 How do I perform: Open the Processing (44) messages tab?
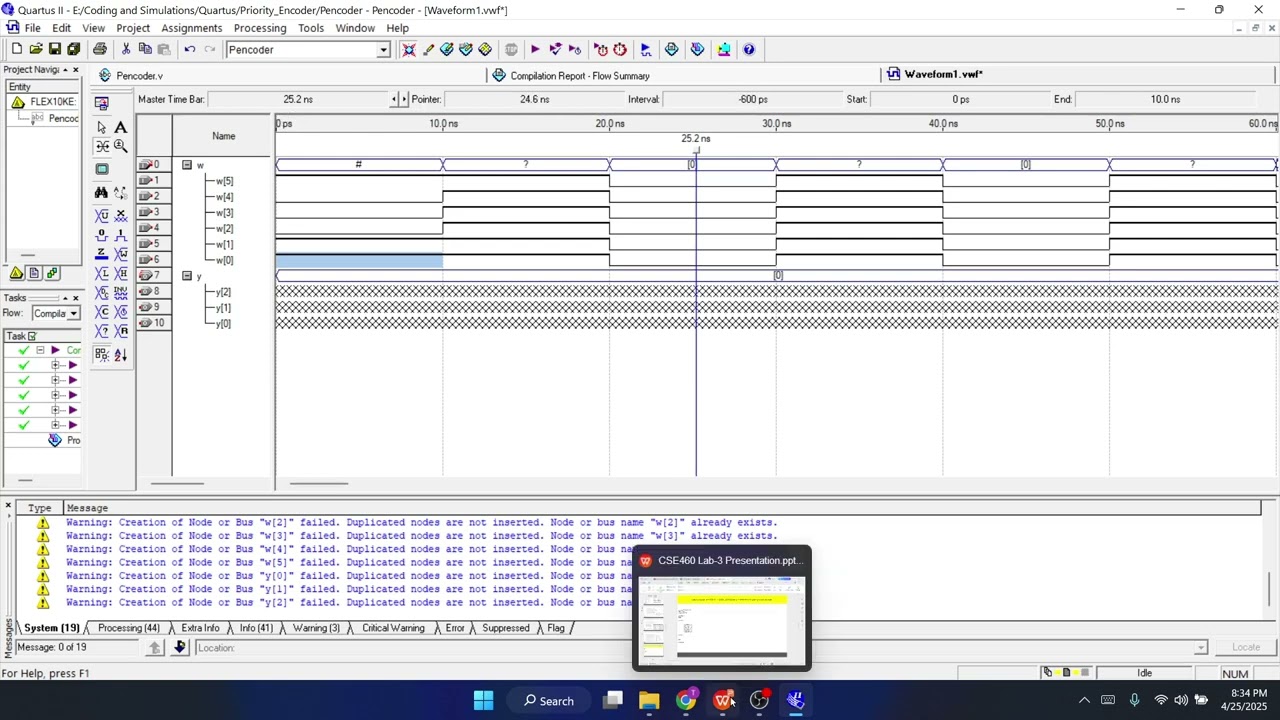pyautogui.click(x=128, y=628)
